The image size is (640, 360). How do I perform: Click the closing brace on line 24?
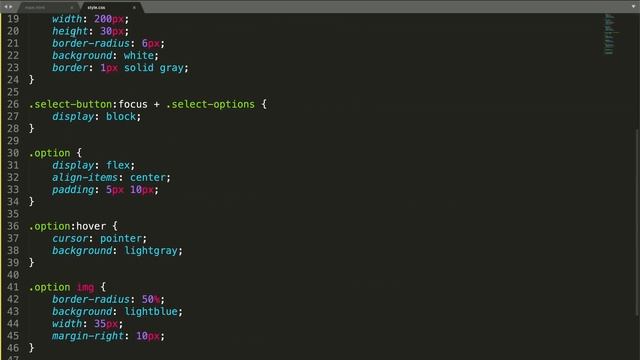[31, 80]
